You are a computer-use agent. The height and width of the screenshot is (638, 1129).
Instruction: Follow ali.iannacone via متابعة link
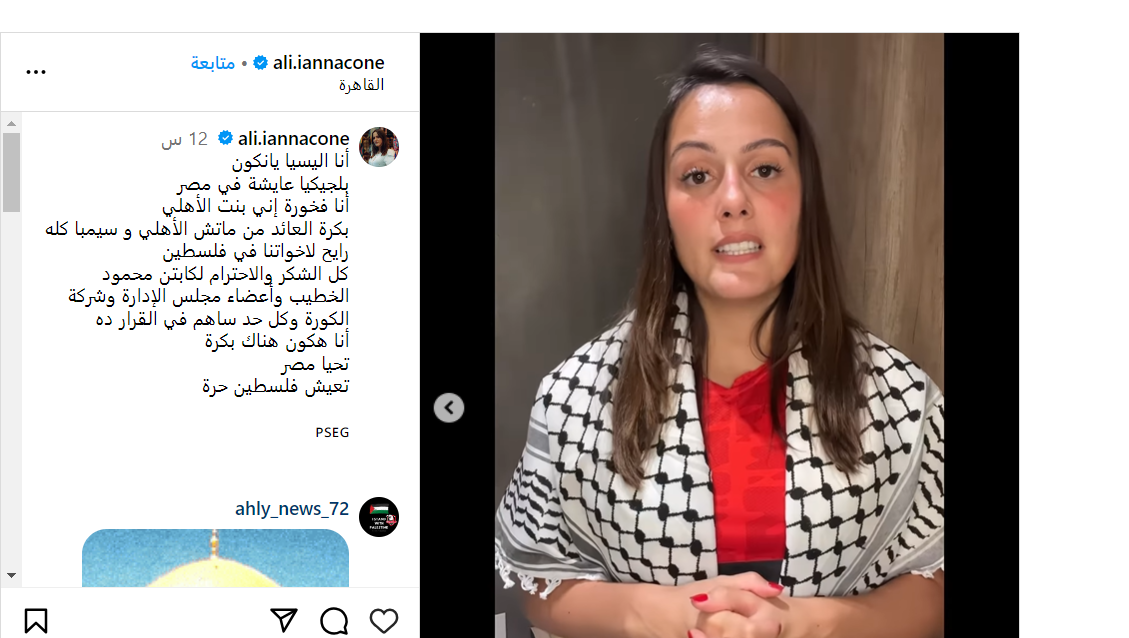[x=212, y=63]
